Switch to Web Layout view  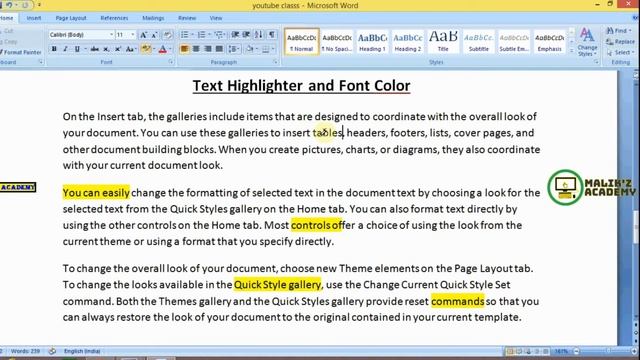[x=528, y=351]
